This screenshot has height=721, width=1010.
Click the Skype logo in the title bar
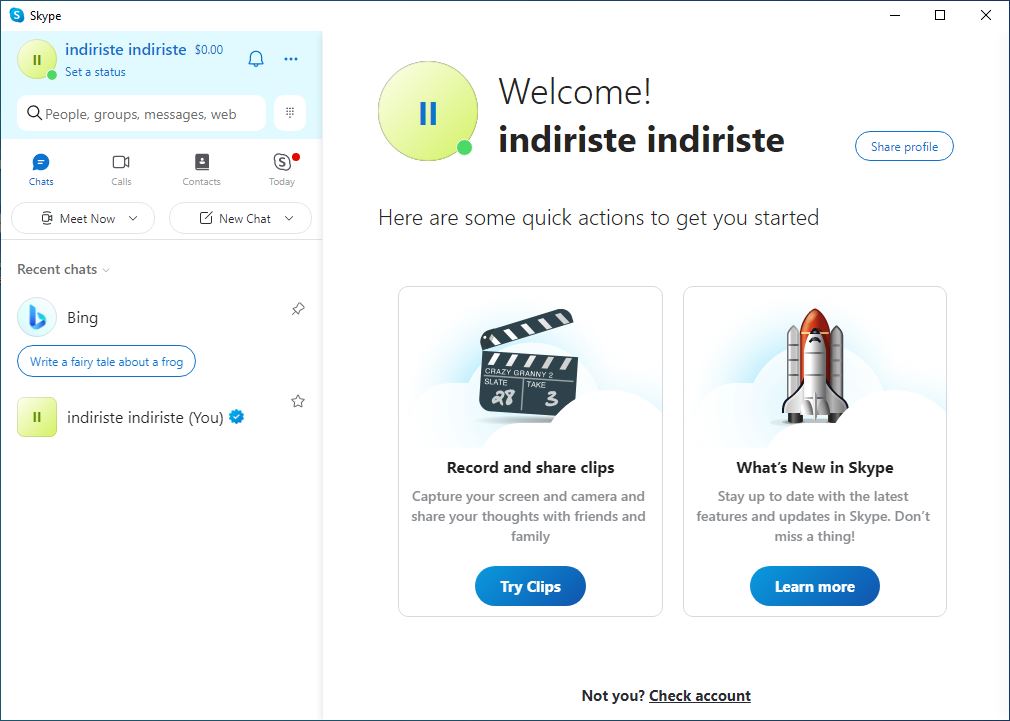pyautogui.click(x=17, y=15)
